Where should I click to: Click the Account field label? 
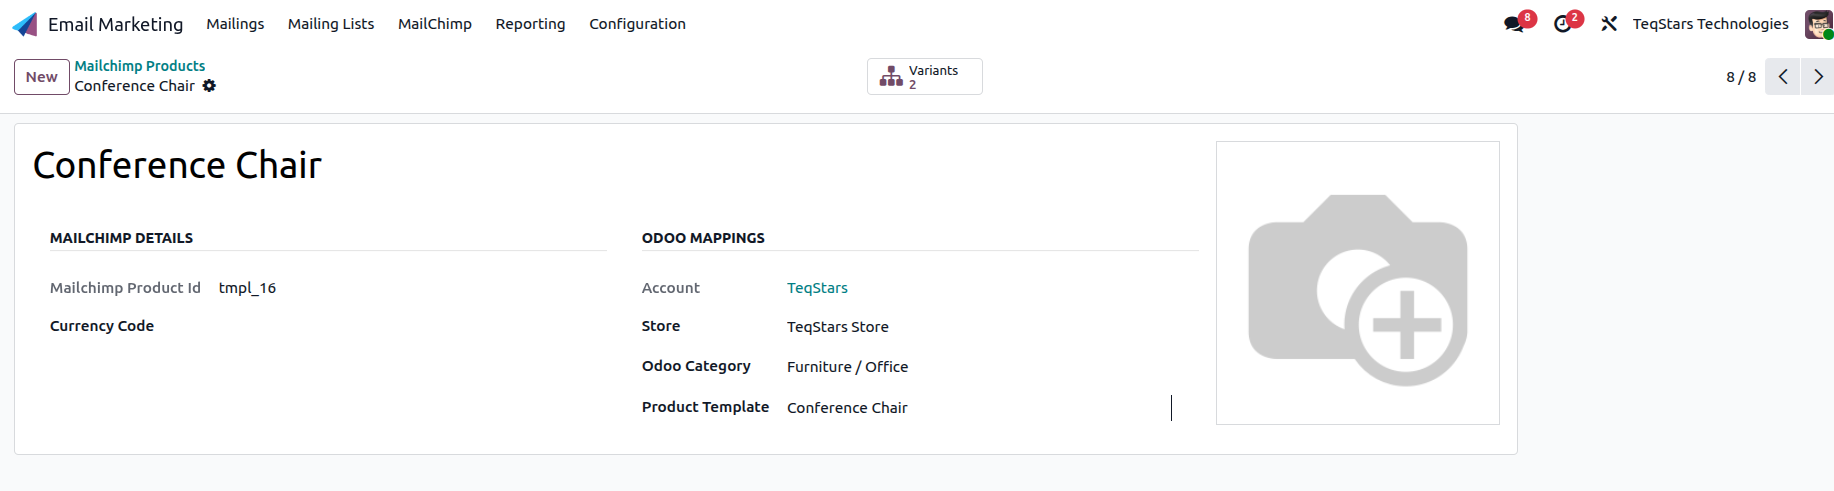click(671, 288)
